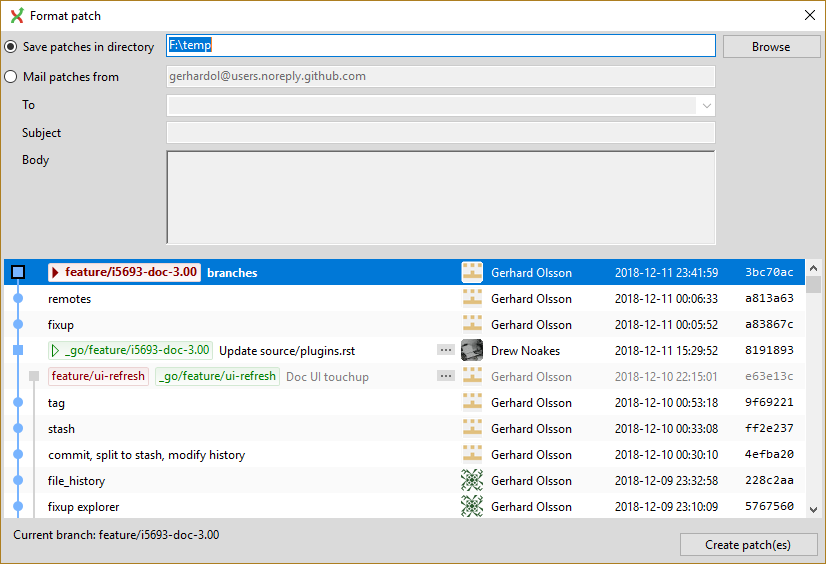The width and height of the screenshot is (826, 564).
Task: Click commit hash 8191893
Action: (769, 350)
